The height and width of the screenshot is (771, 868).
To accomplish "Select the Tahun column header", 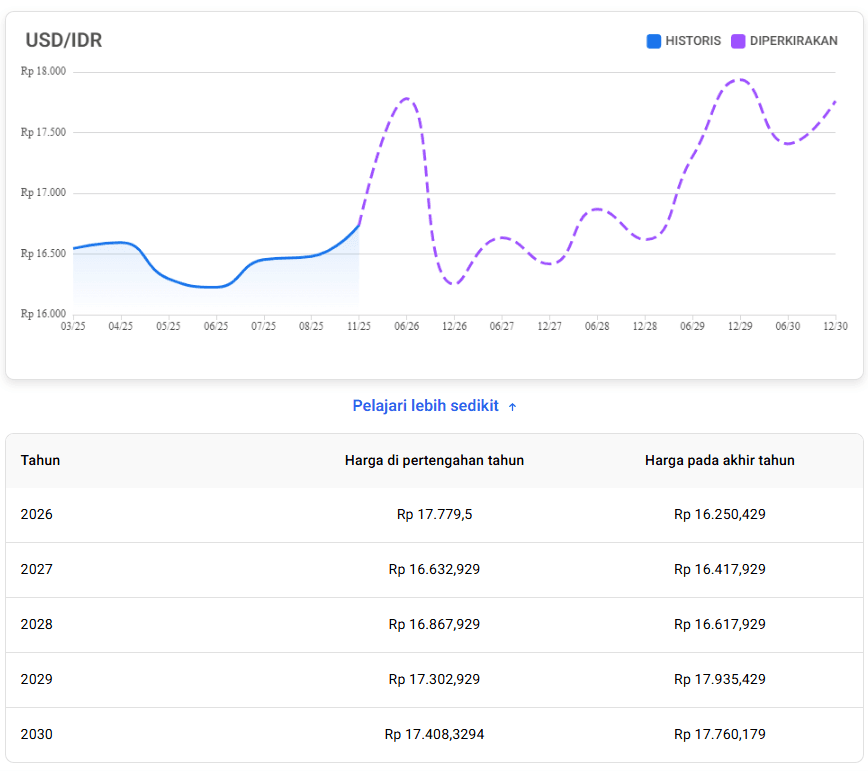I will click(39, 460).
